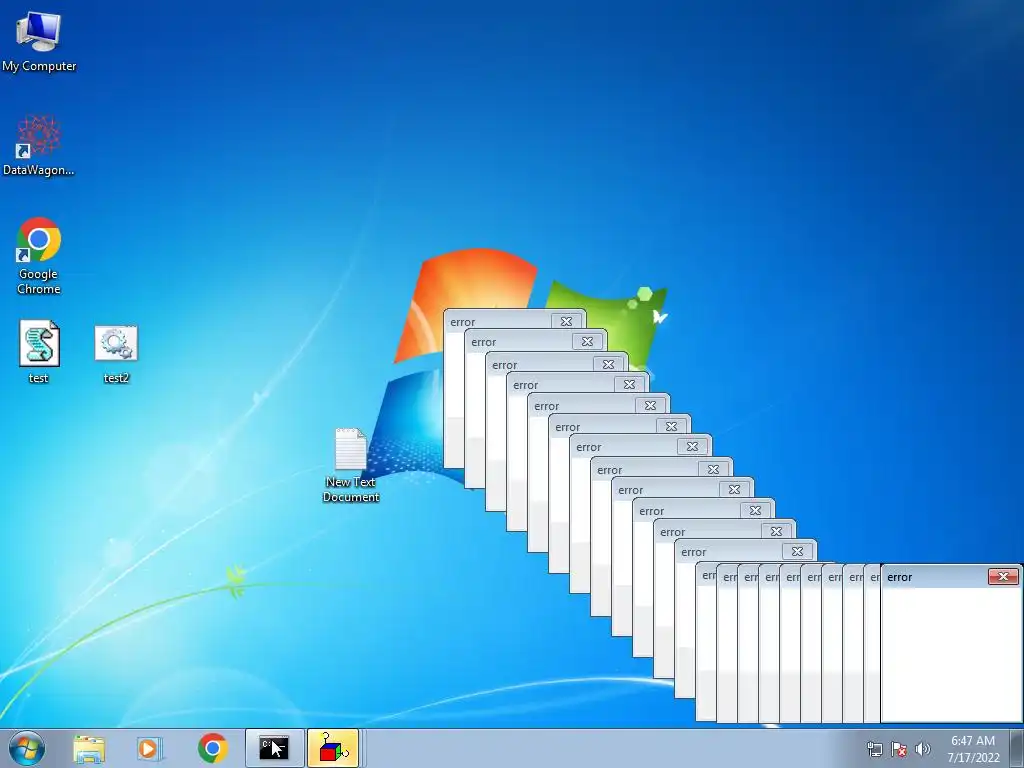This screenshot has width=1024, height=768.
Task: Open the network tray icon
Action: [x=874, y=749]
